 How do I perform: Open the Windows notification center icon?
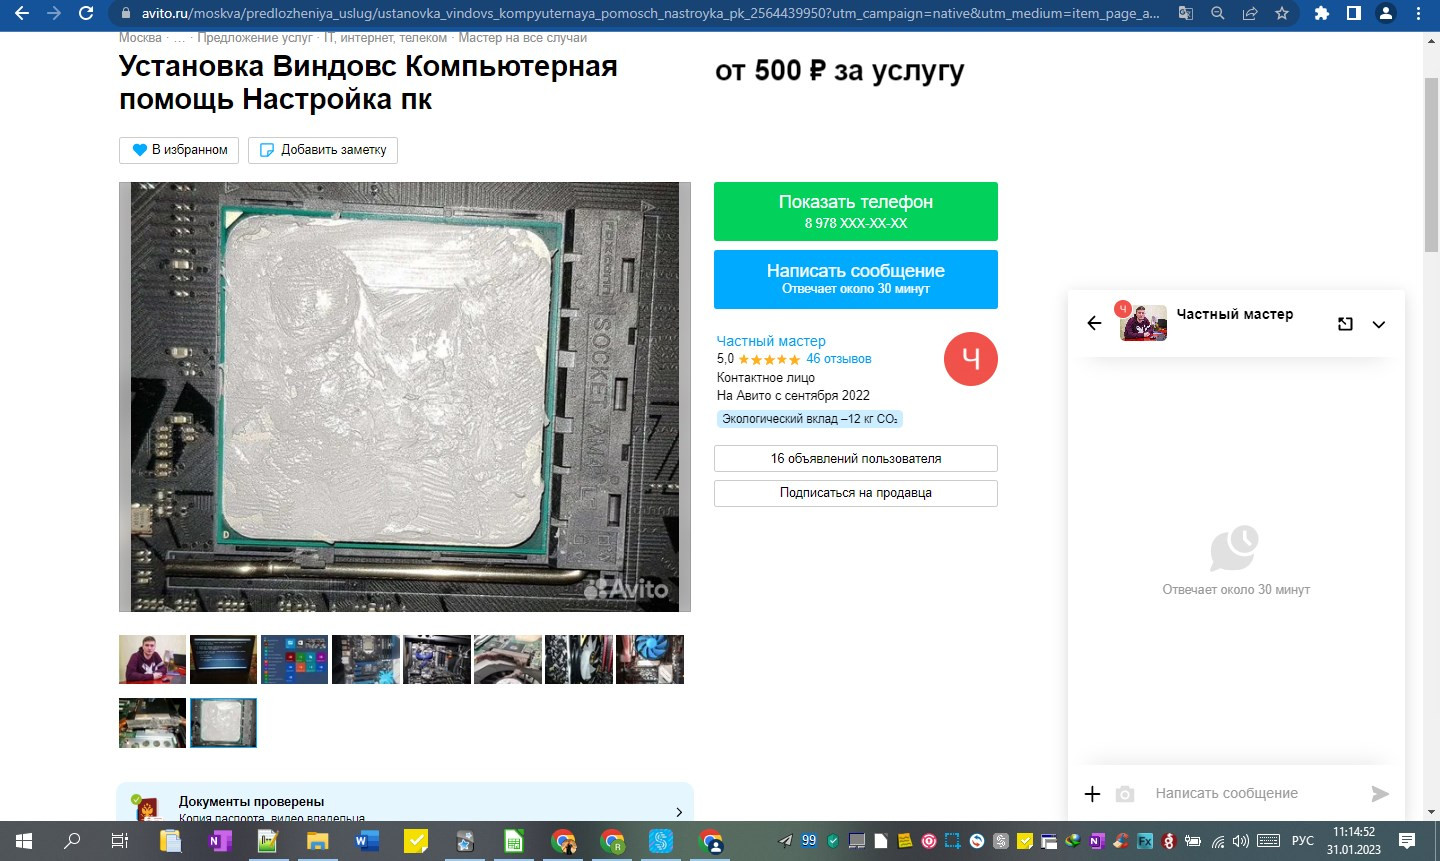(1407, 841)
